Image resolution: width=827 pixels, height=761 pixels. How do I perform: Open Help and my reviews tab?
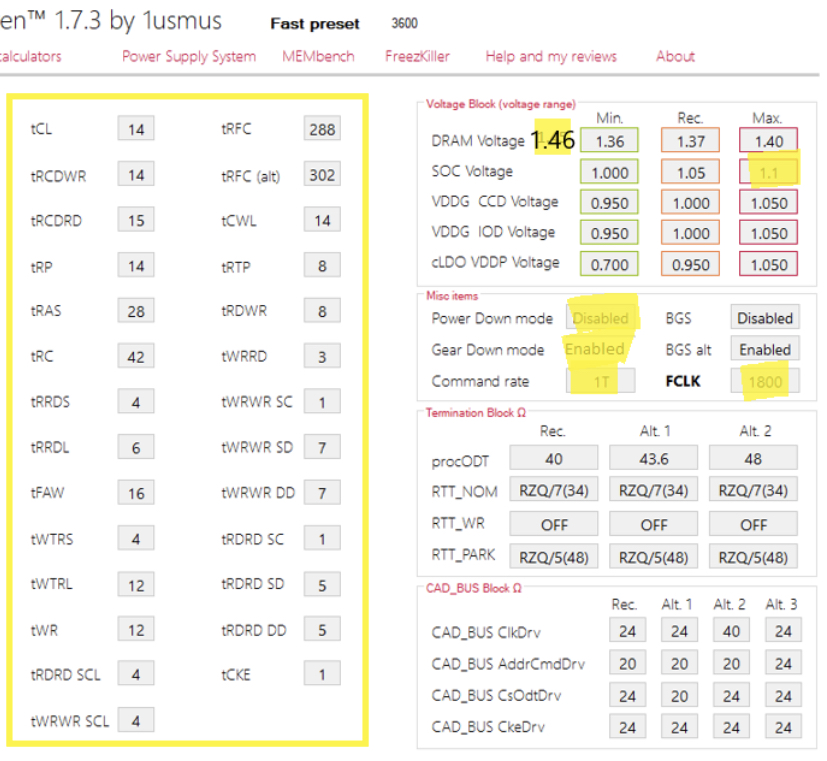(x=551, y=56)
